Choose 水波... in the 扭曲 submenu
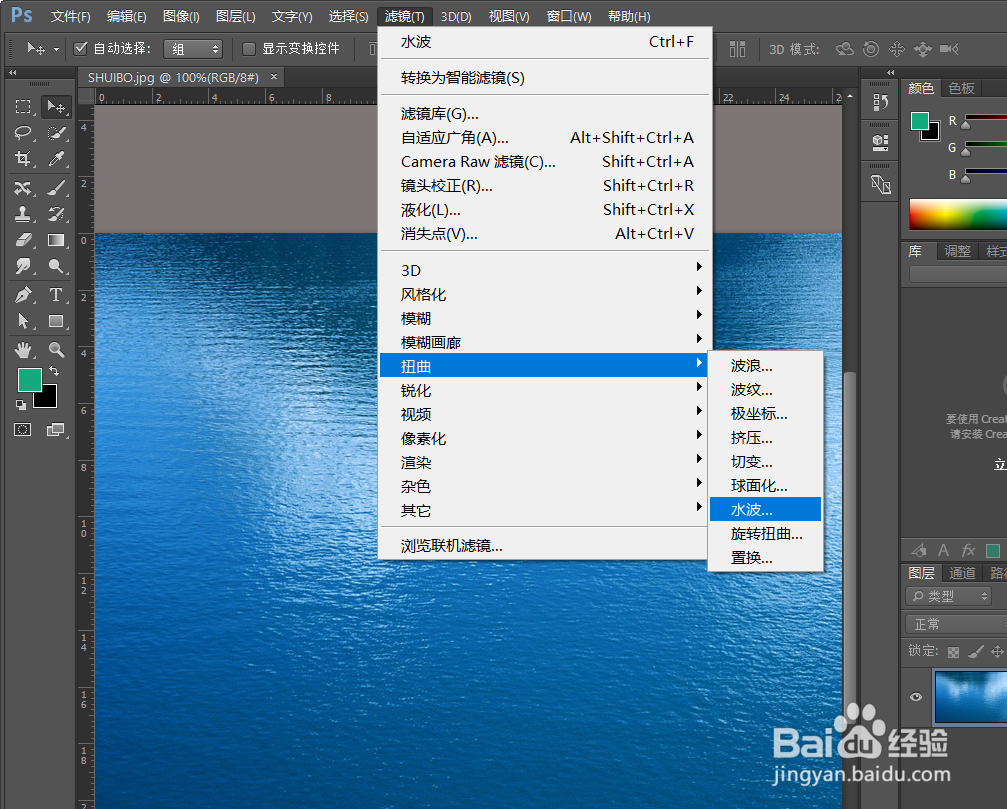 pyautogui.click(x=766, y=509)
